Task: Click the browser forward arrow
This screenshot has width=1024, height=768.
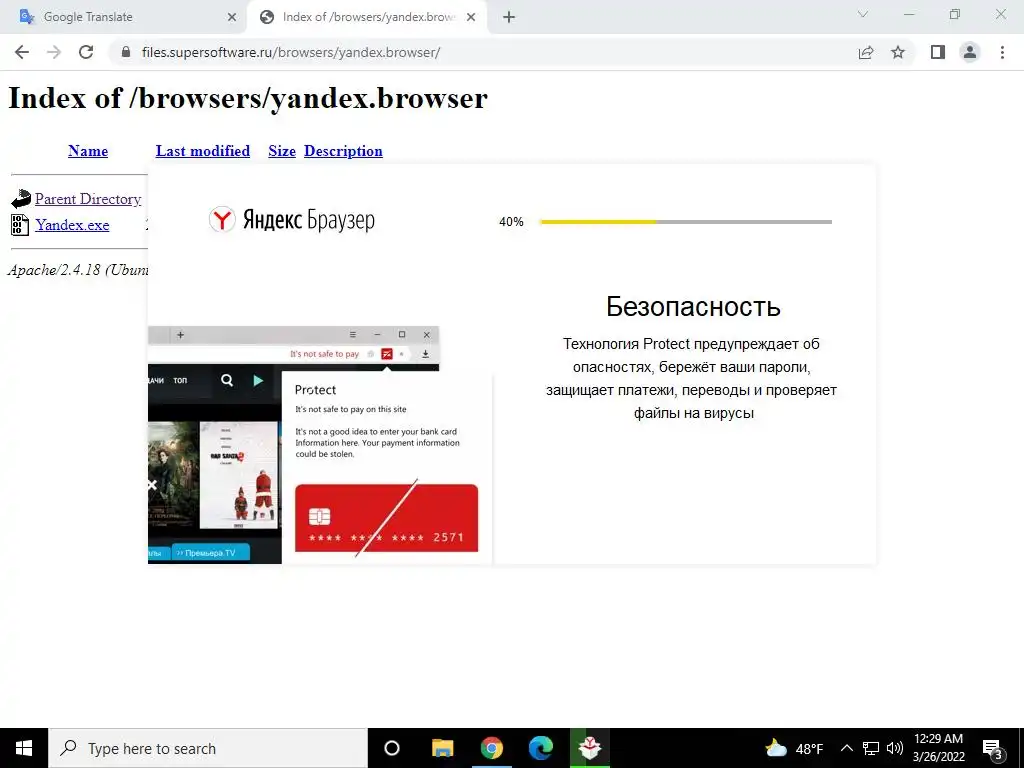Action: point(54,52)
